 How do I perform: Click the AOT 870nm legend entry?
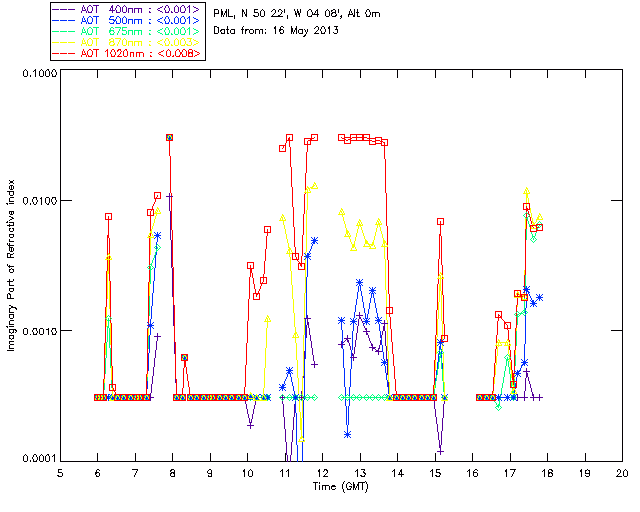[127, 42]
